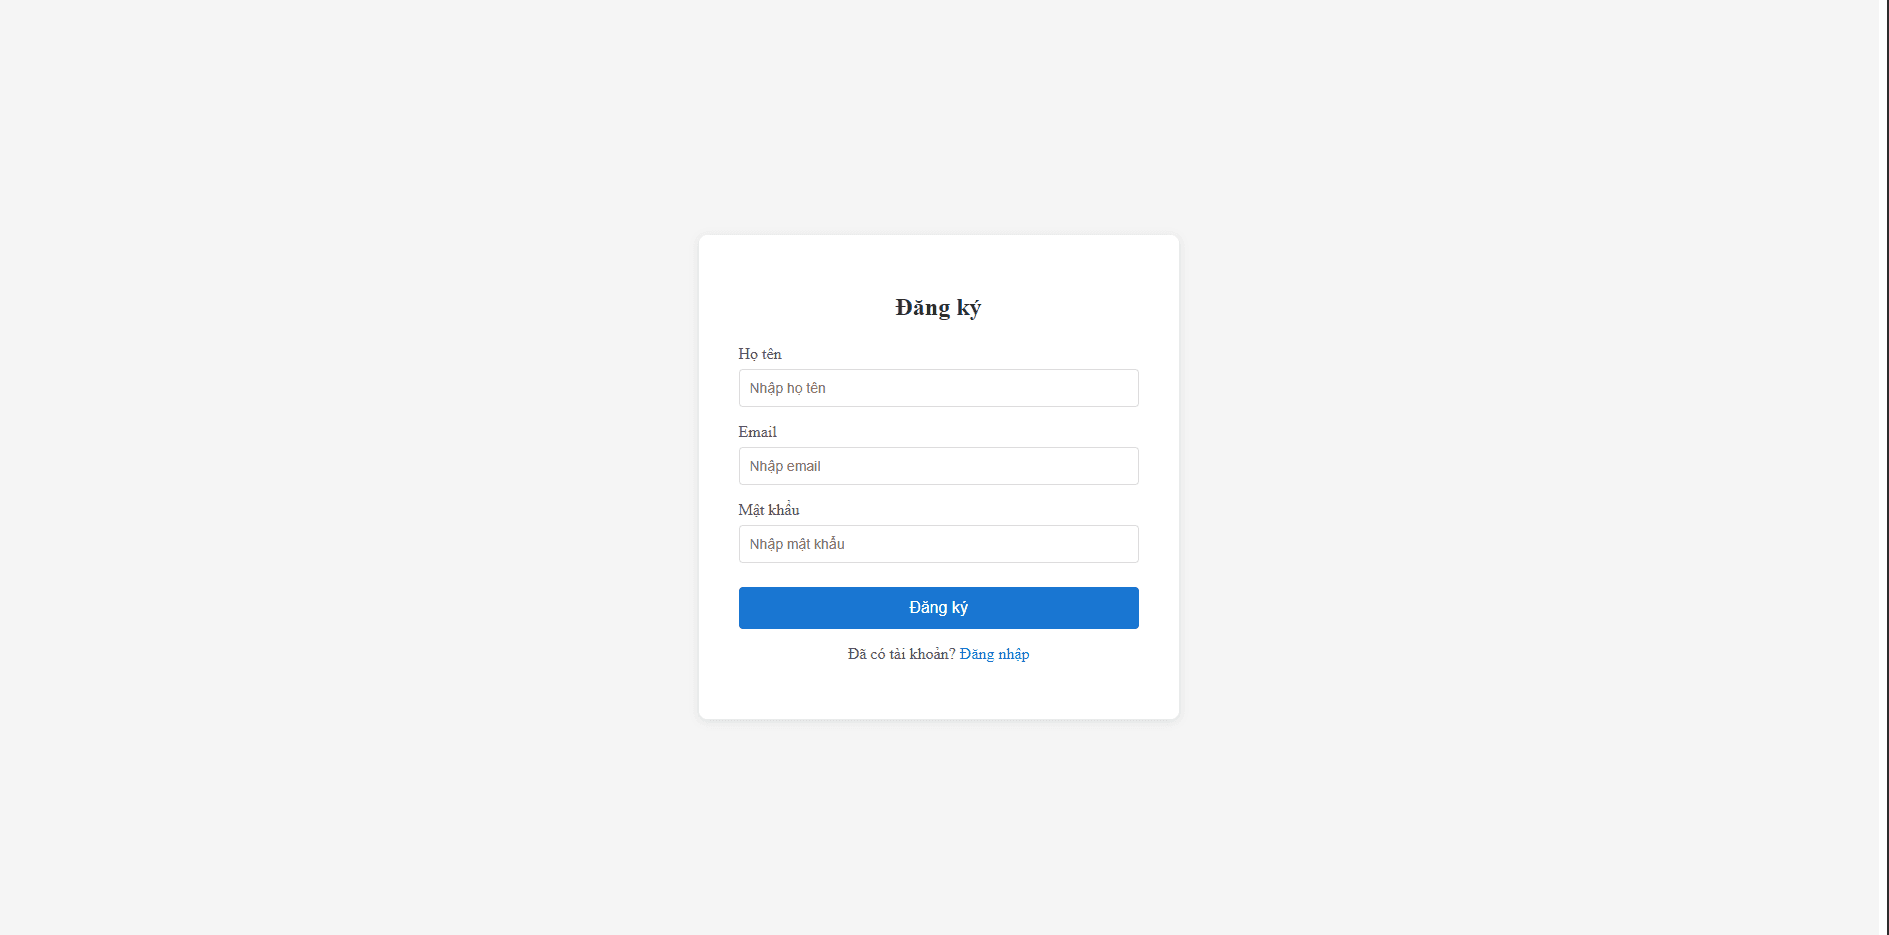Click blank card space below the login link
Image resolution: width=1889 pixels, height=935 pixels.
point(938,694)
